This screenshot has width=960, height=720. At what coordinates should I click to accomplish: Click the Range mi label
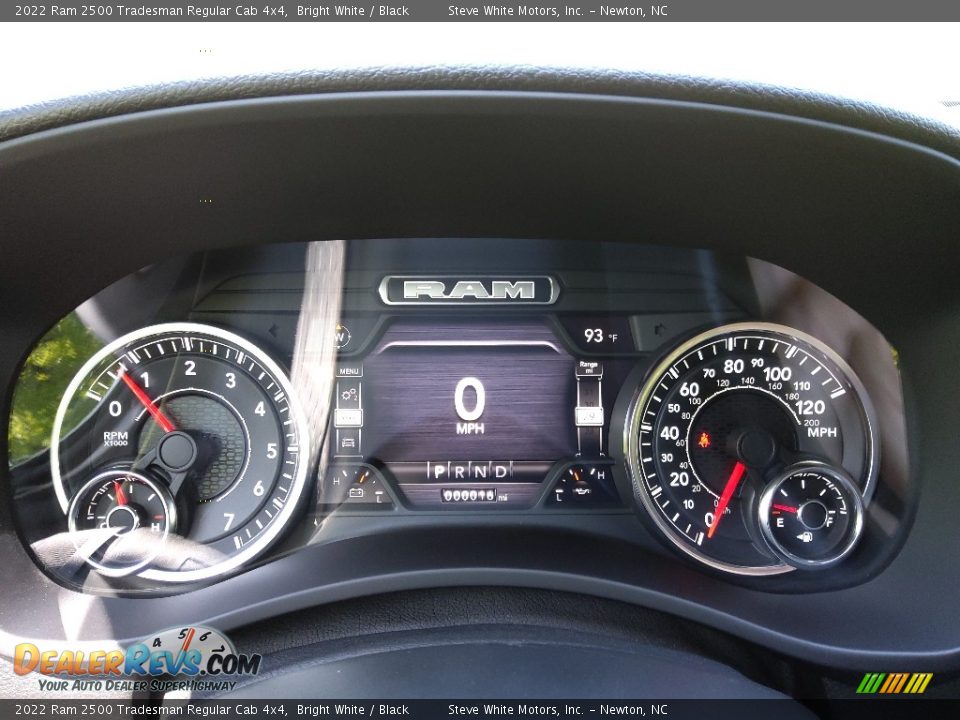point(588,367)
